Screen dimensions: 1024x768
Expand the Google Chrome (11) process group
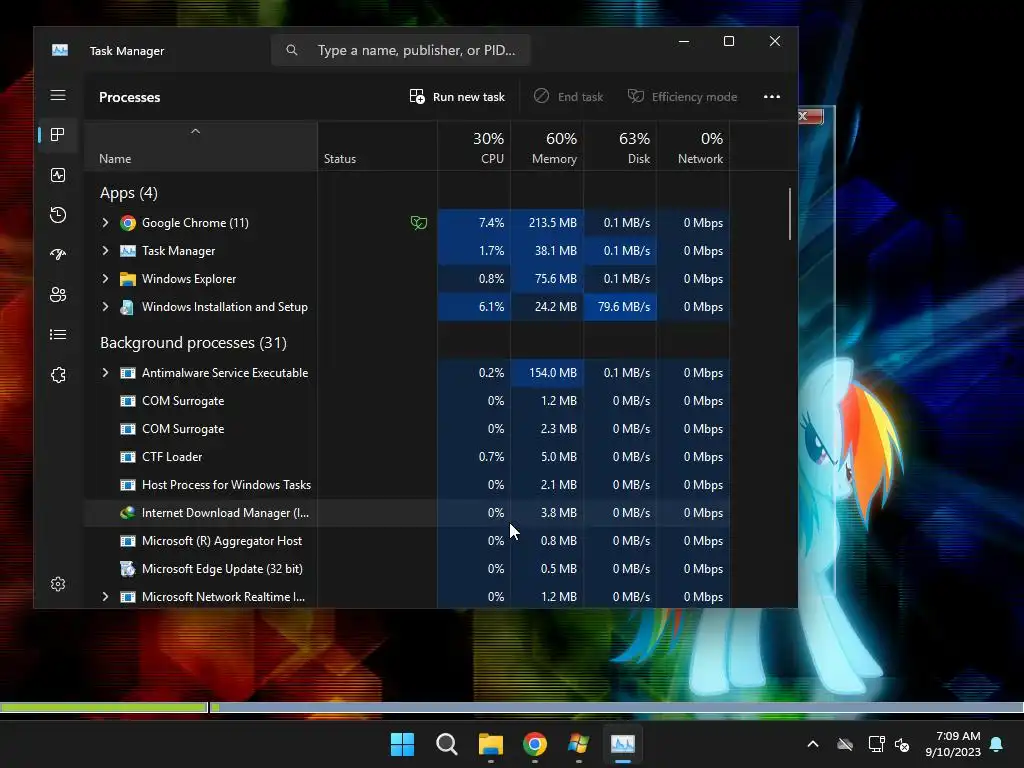[x=105, y=223]
